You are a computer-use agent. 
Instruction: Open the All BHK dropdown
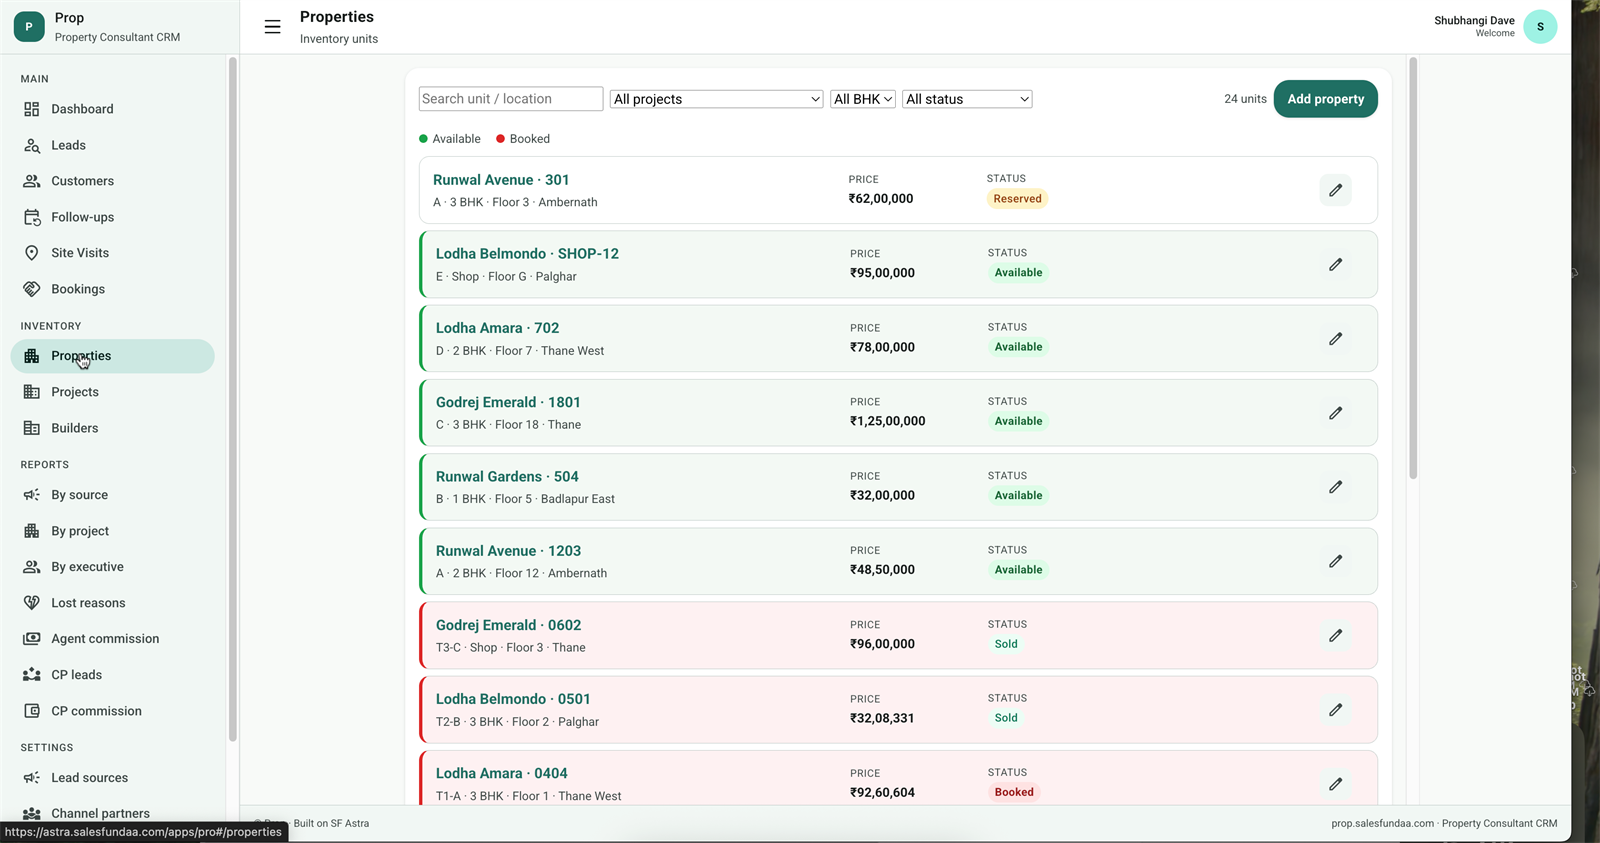[863, 99]
